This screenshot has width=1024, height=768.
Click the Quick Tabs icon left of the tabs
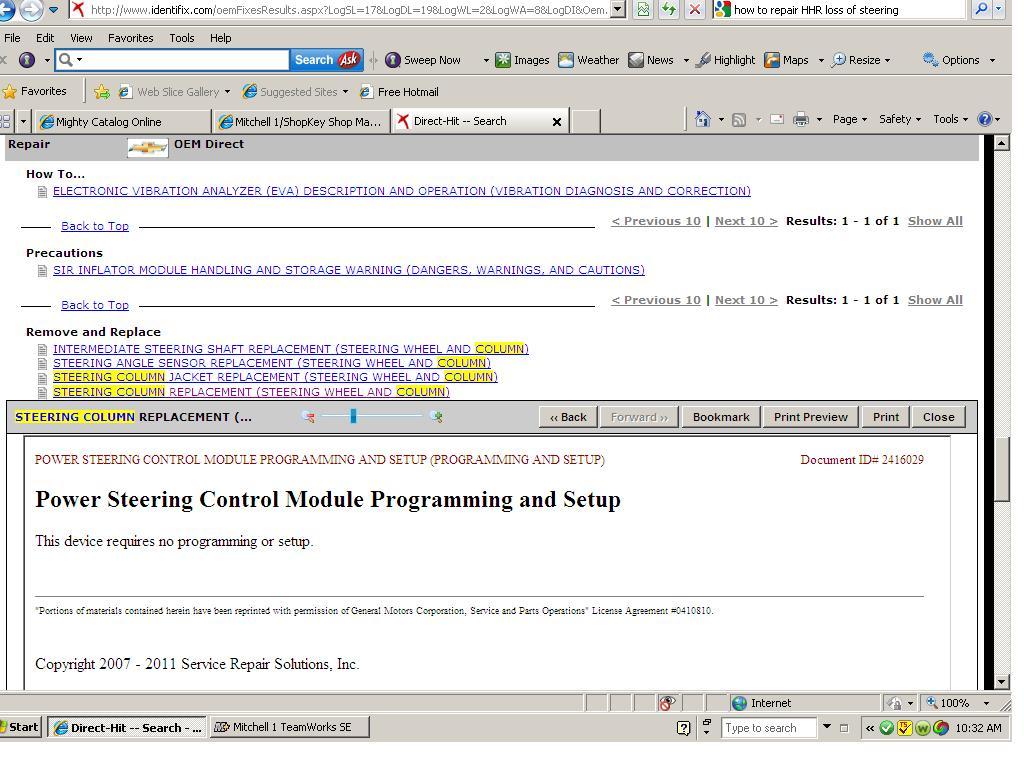(x=5, y=121)
